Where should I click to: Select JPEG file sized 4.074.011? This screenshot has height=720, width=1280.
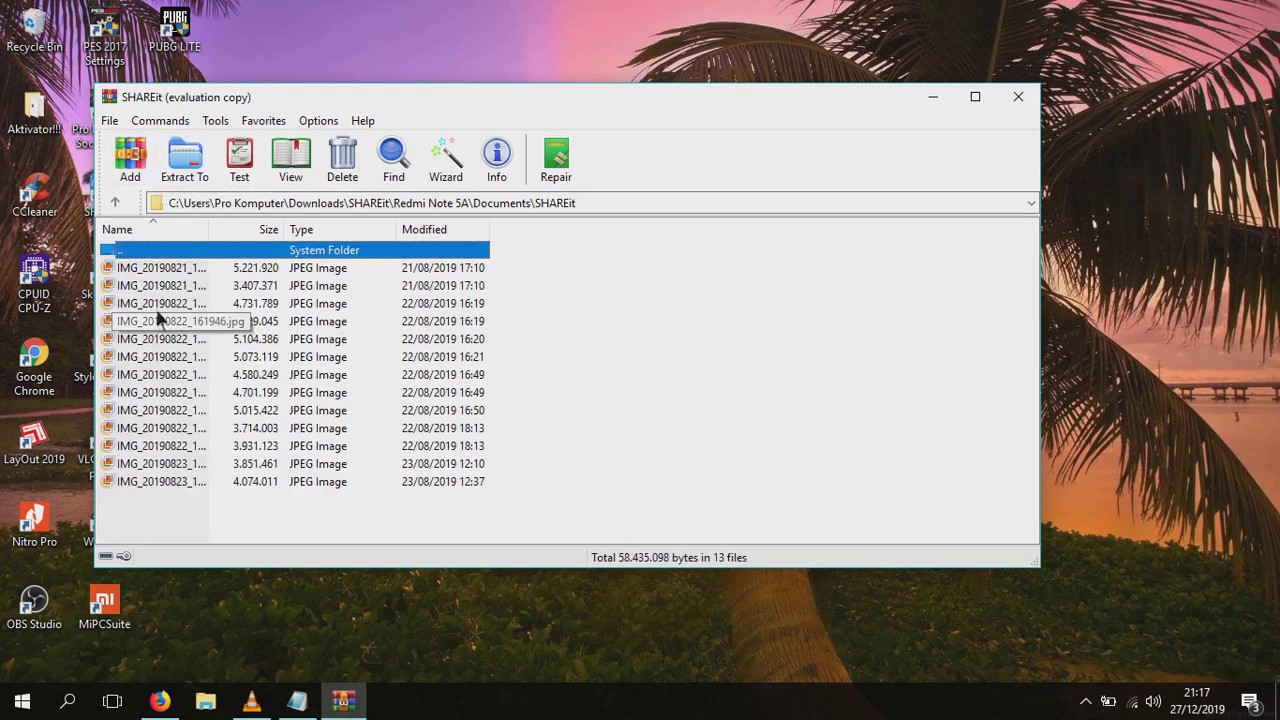pos(294,482)
